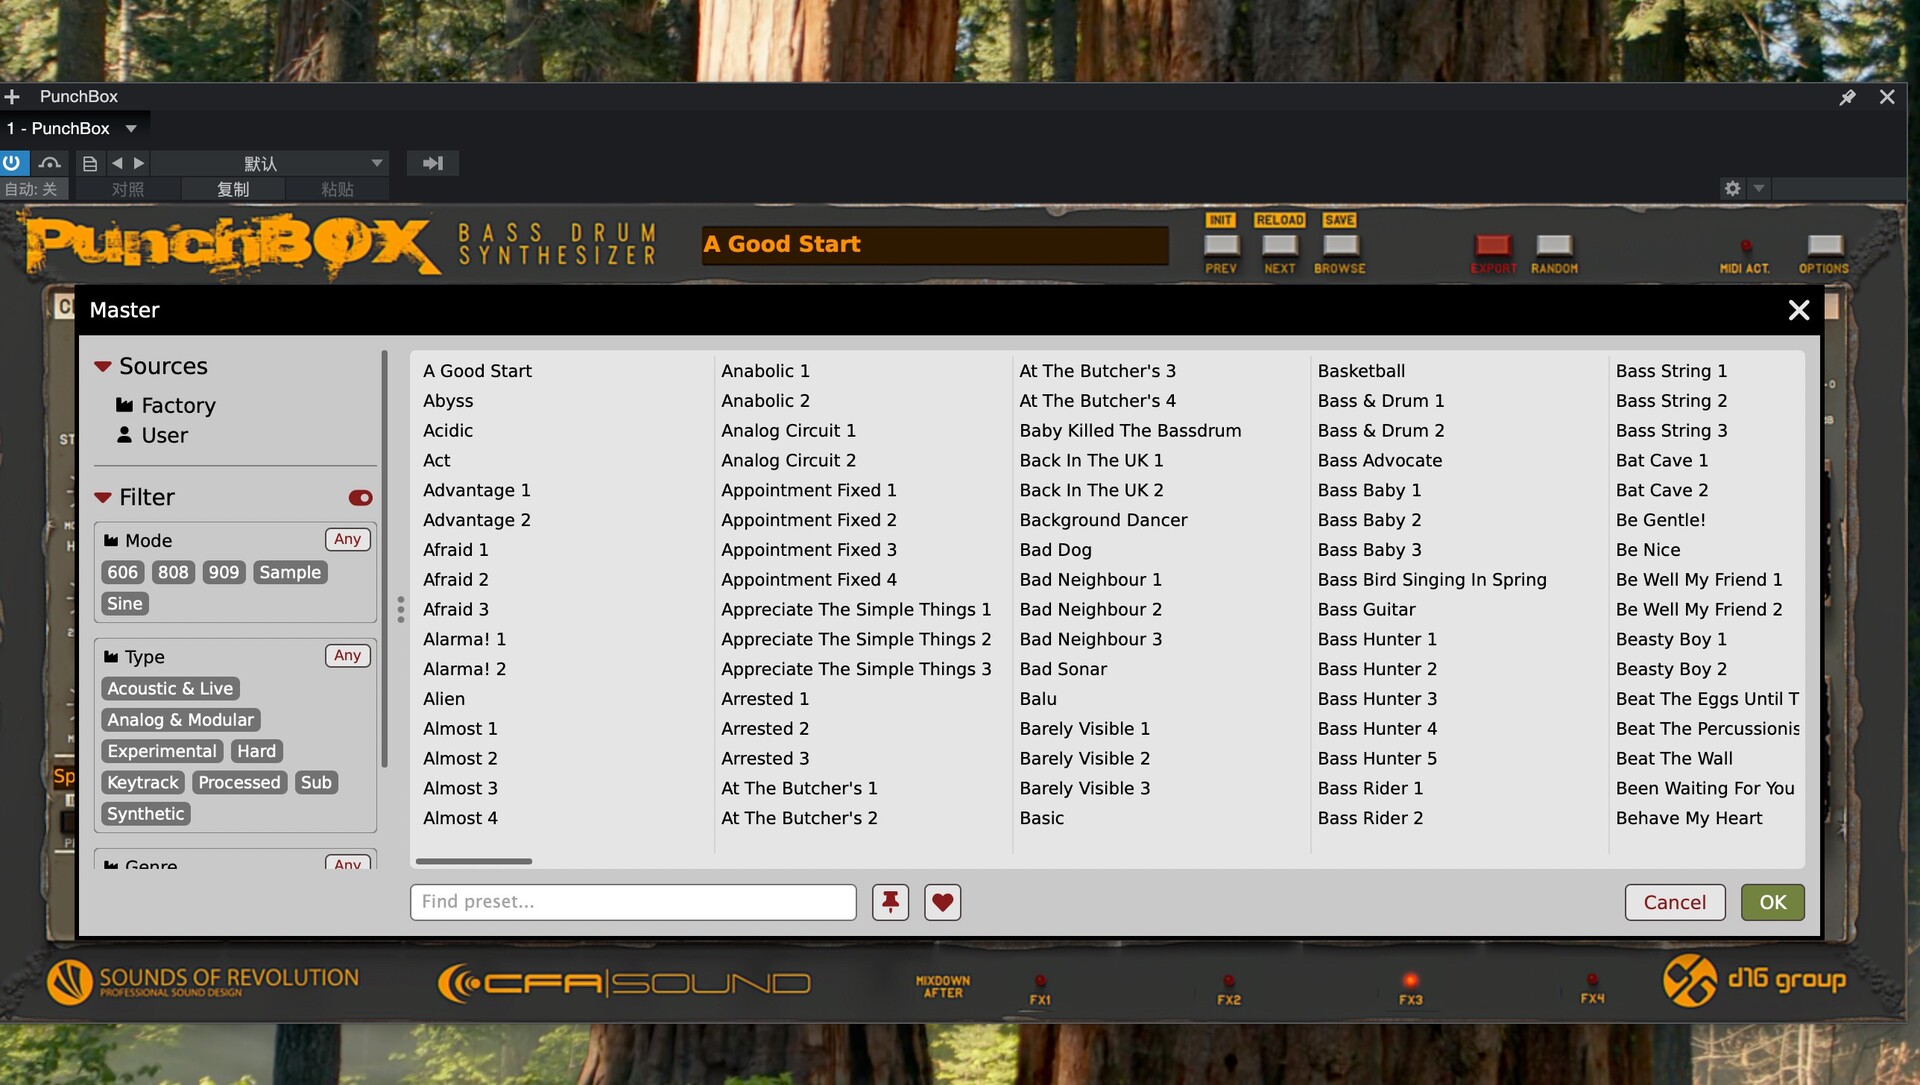The image size is (1920, 1085).
Task: Open the PunchBox instance dropdown
Action: click(131, 129)
